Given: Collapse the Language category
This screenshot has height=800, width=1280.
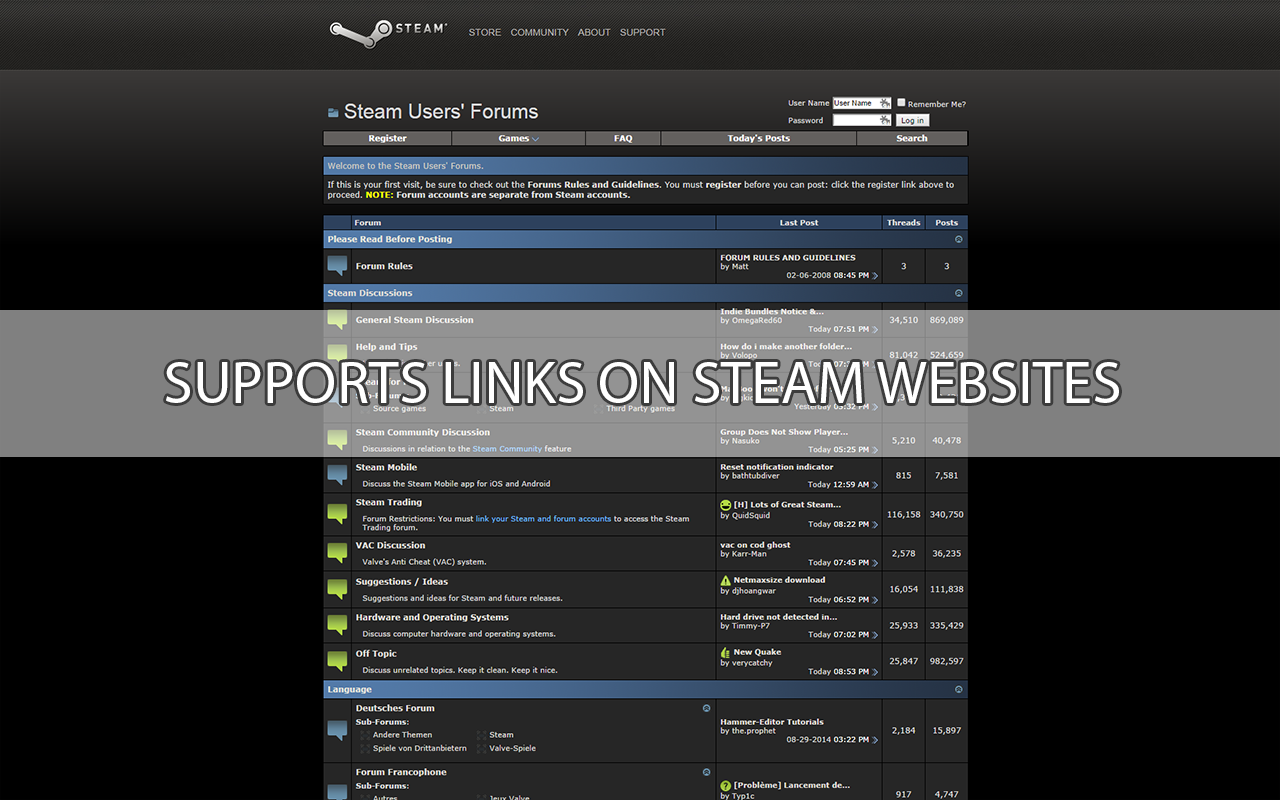Looking at the screenshot, I should click(x=959, y=689).
